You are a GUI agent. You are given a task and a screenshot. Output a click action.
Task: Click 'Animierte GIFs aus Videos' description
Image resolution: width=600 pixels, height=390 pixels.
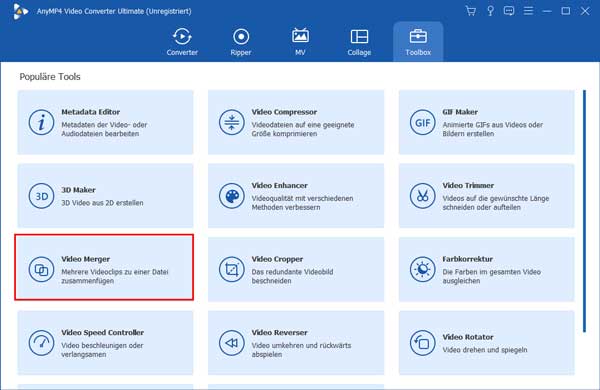(x=492, y=129)
